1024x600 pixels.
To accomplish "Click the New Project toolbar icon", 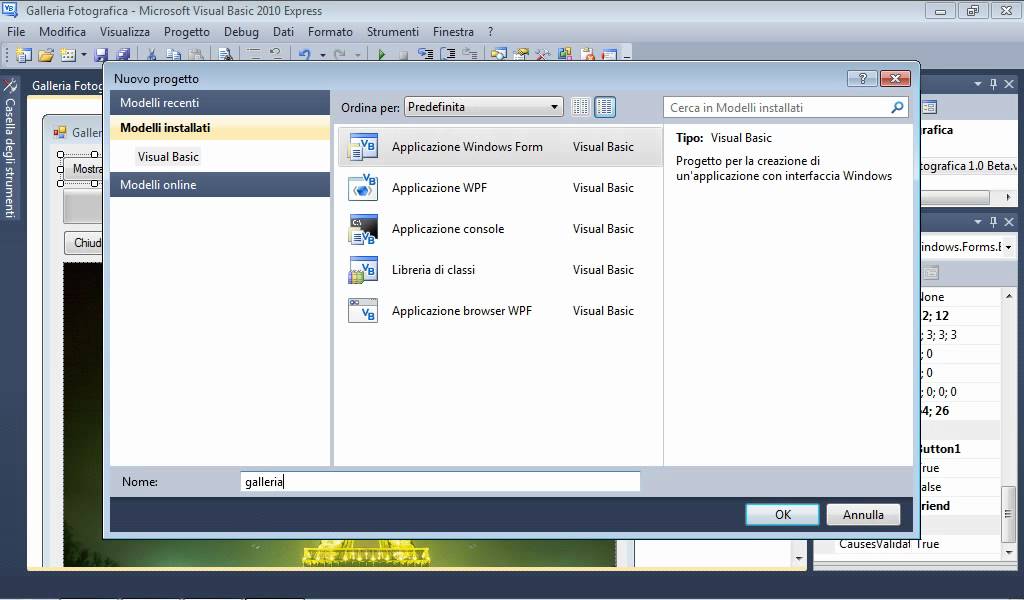I will pyautogui.click(x=24, y=55).
